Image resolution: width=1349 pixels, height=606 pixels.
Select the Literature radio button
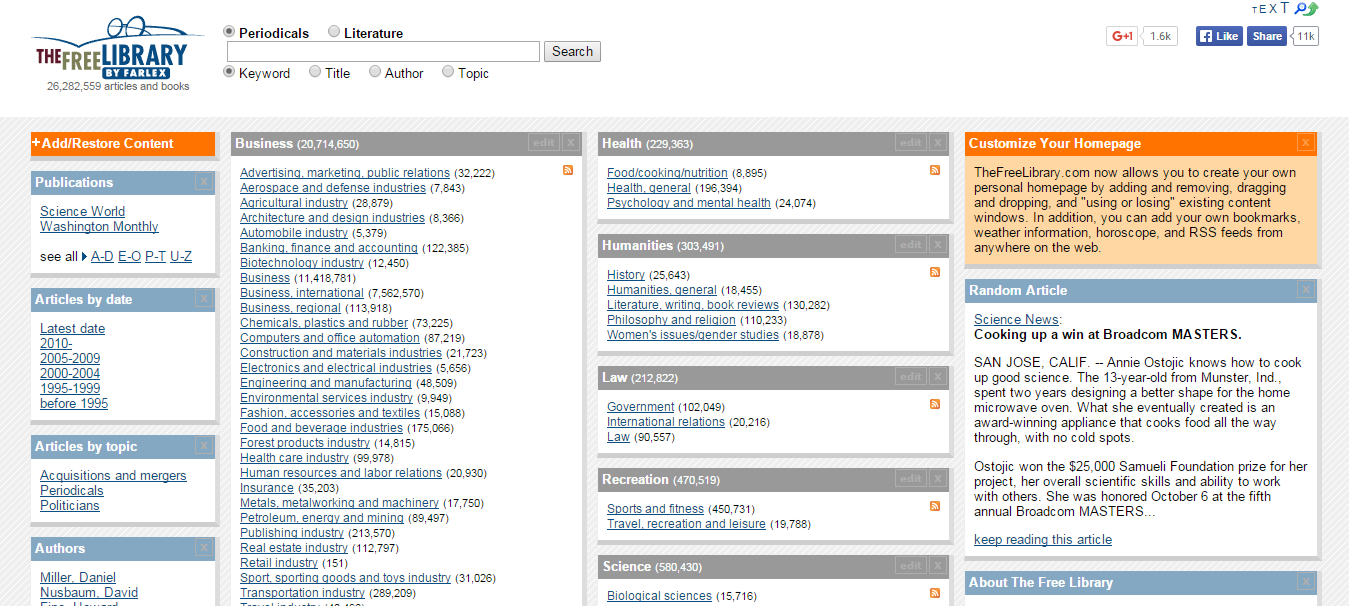(334, 32)
